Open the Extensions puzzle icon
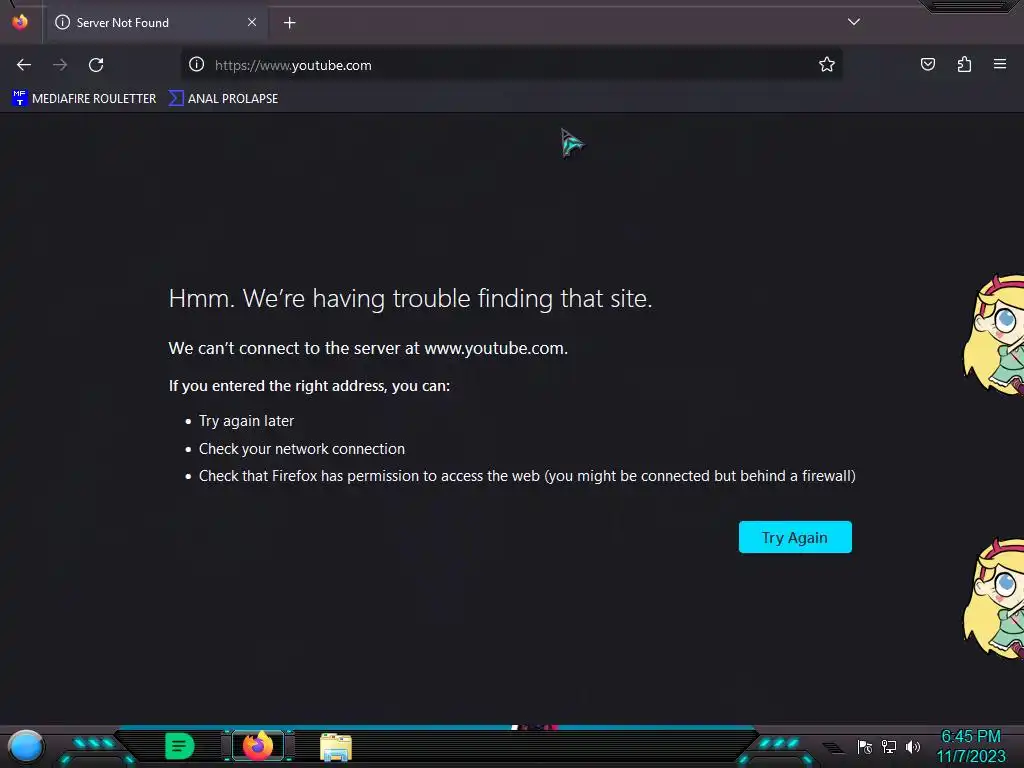Image resolution: width=1024 pixels, height=768 pixels. pyautogui.click(x=964, y=64)
